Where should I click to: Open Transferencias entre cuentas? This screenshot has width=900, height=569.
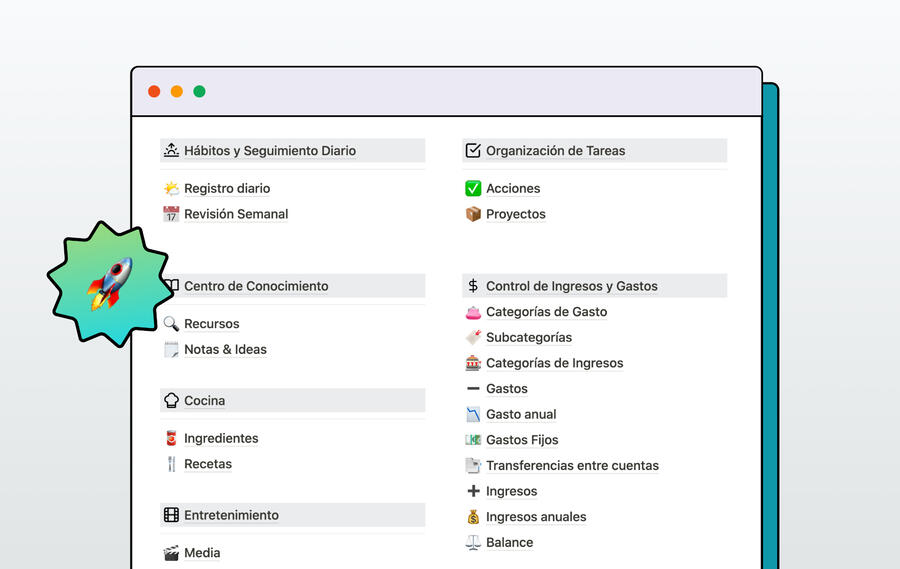tap(572, 465)
